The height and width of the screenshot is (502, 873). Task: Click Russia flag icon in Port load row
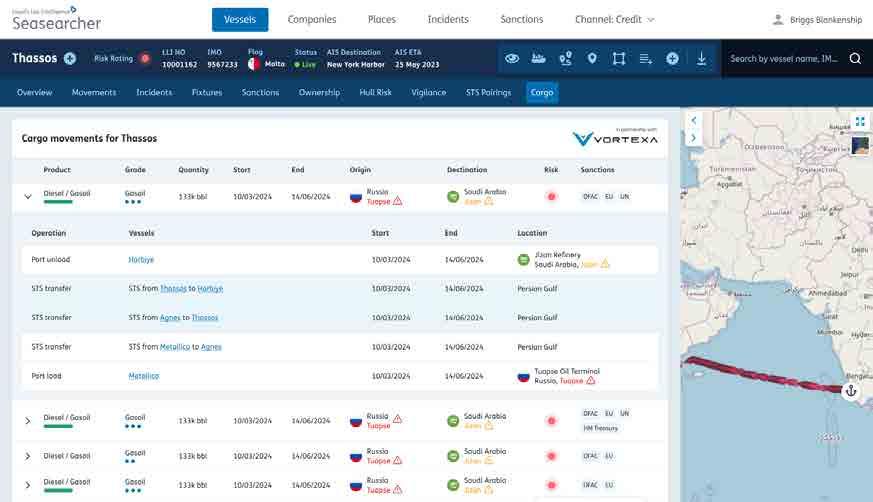[x=523, y=377]
